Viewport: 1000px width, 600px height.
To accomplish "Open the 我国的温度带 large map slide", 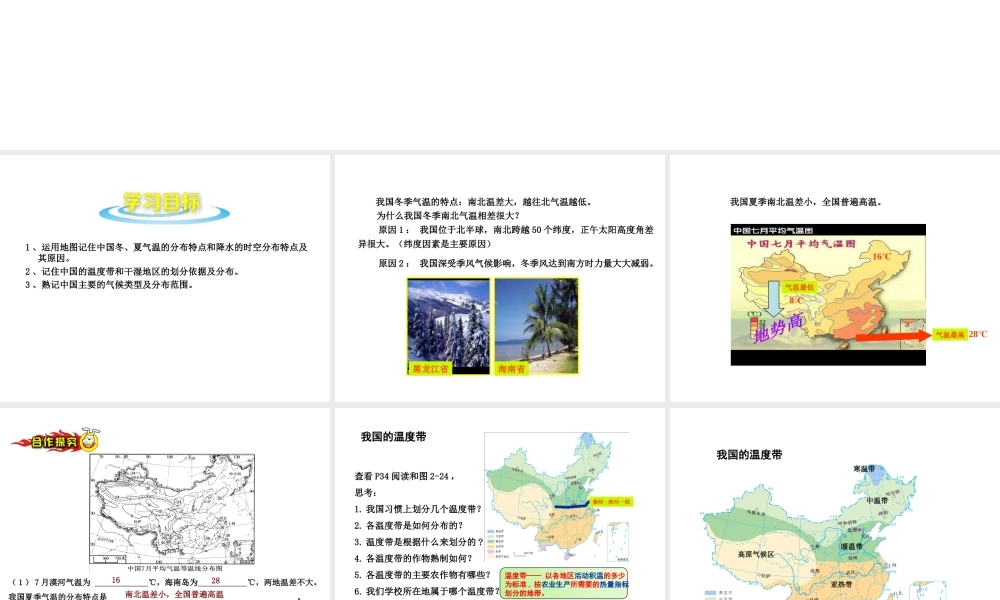I will (835, 504).
